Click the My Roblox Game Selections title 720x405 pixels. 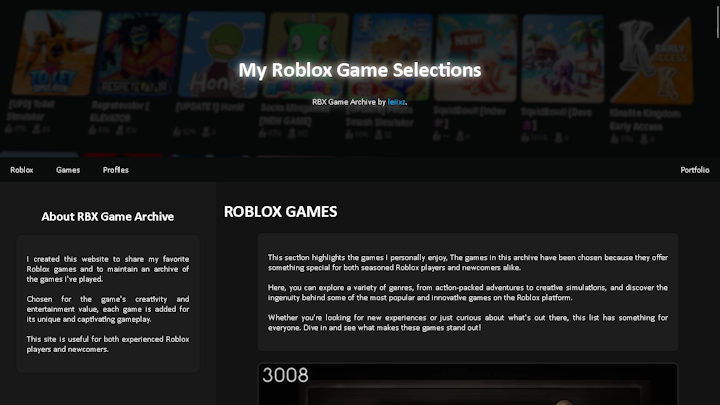tap(360, 70)
